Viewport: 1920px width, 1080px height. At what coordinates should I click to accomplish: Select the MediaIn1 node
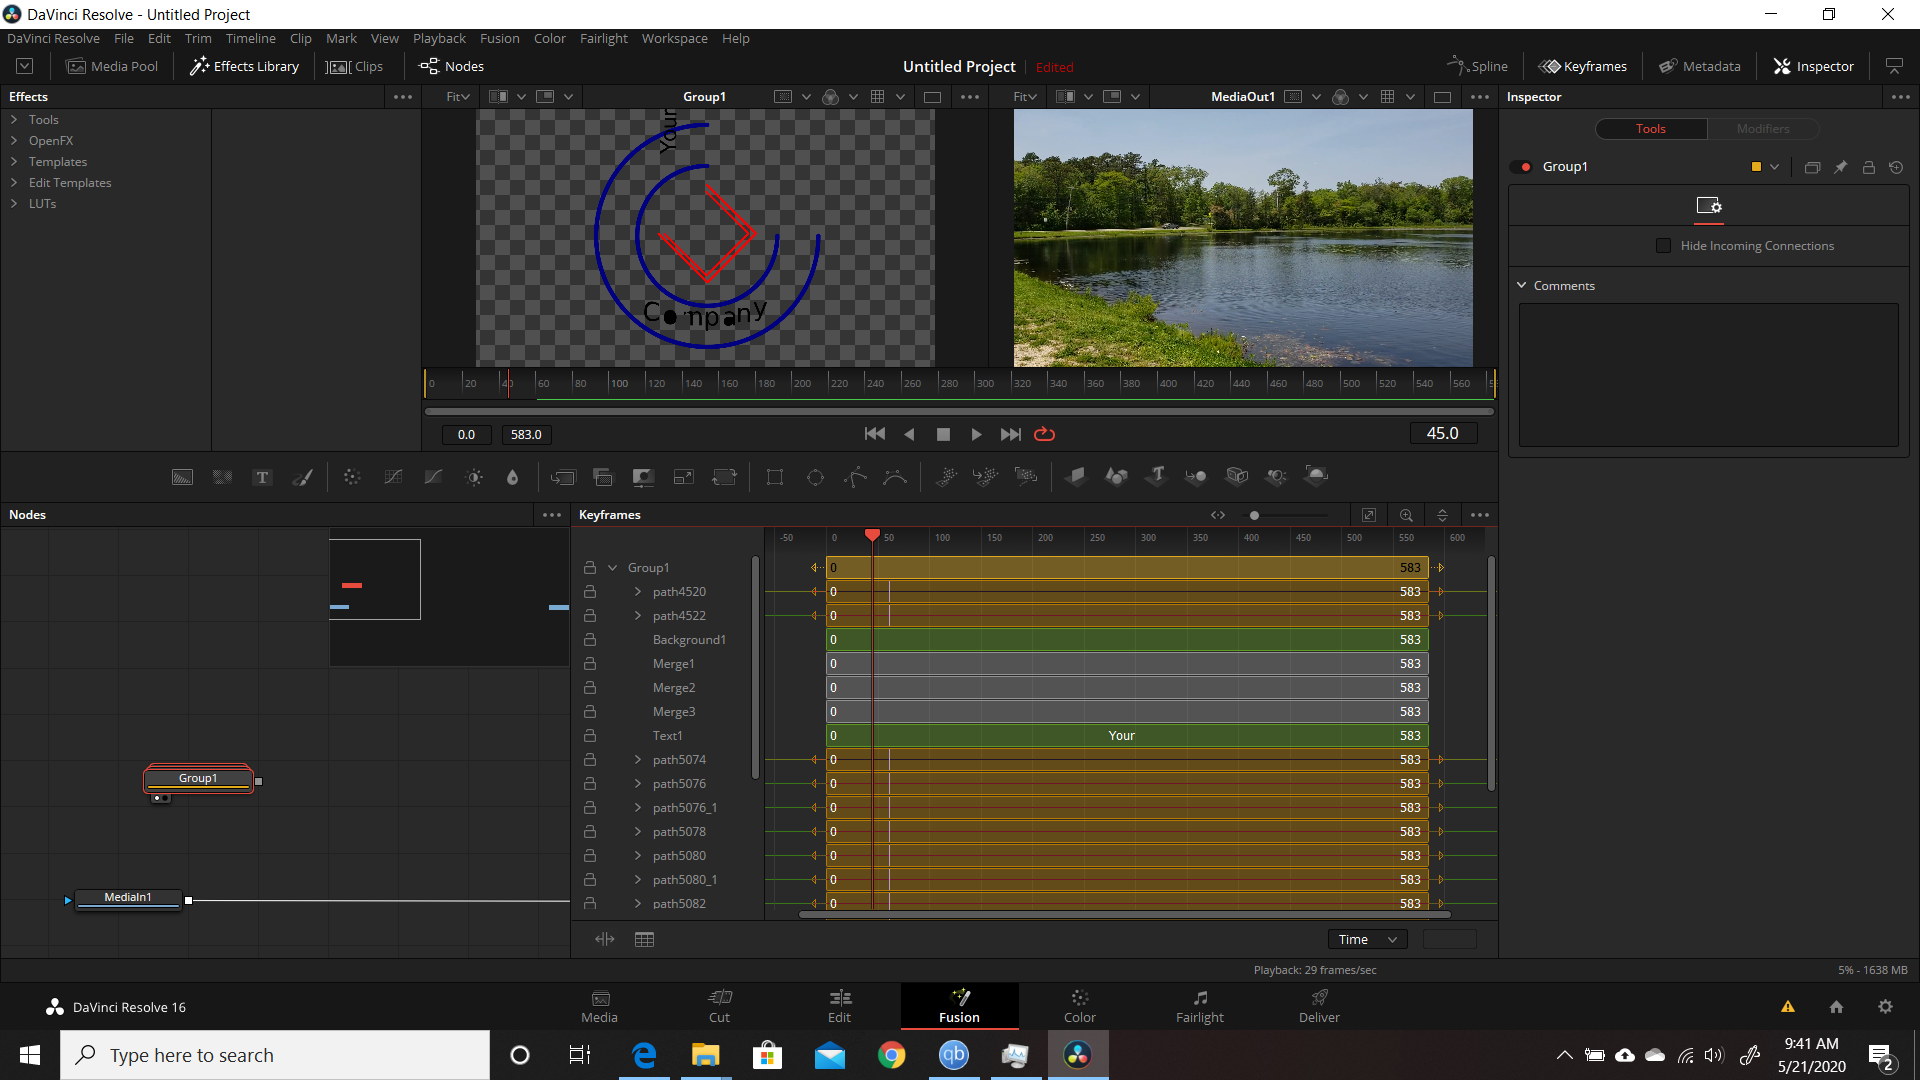128,898
